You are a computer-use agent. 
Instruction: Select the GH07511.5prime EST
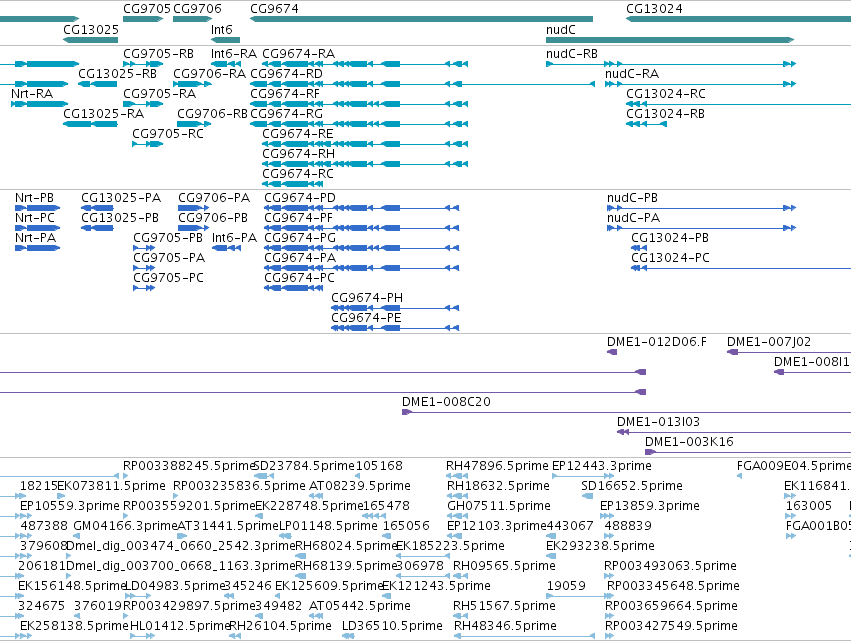point(499,506)
